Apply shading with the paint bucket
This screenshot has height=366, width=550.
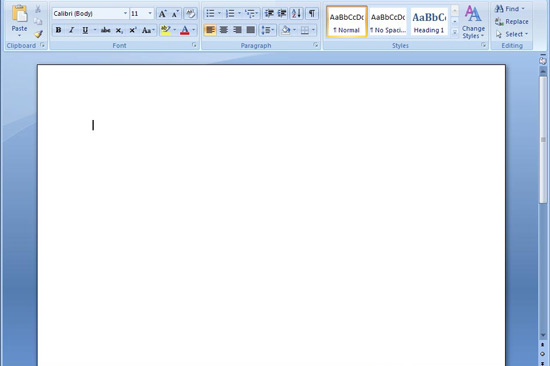pyautogui.click(x=286, y=30)
